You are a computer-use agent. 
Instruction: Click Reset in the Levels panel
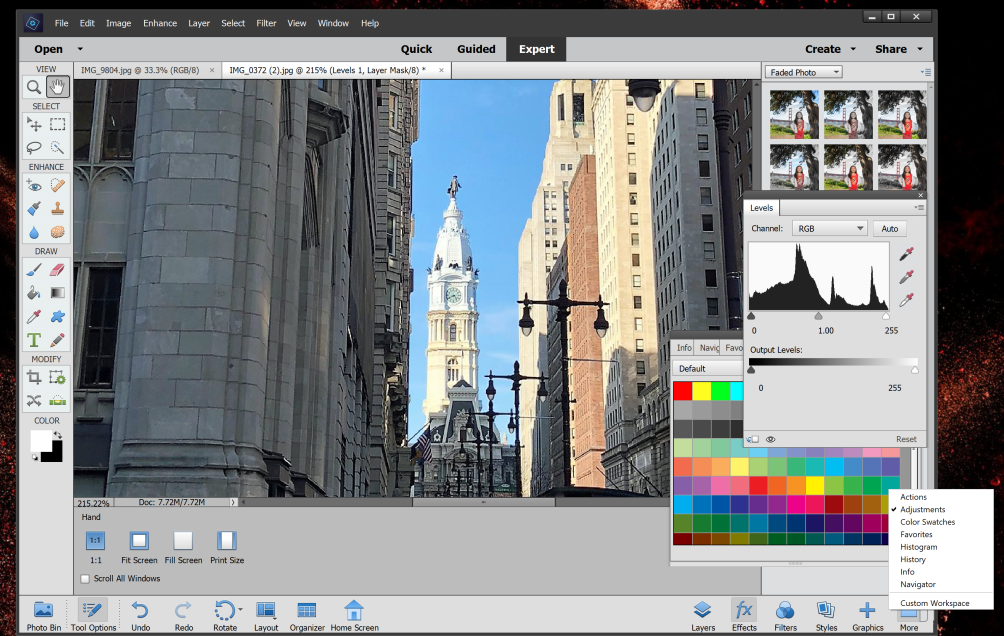click(x=905, y=439)
